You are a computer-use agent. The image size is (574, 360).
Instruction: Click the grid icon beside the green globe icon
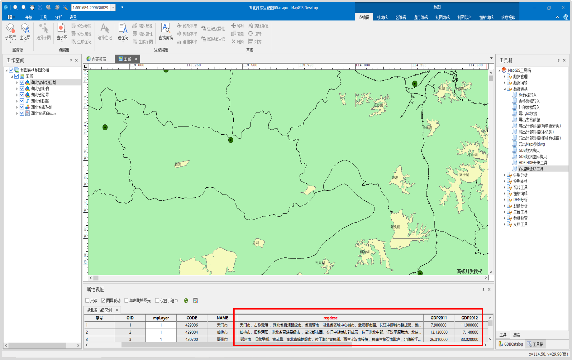point(195,301)
